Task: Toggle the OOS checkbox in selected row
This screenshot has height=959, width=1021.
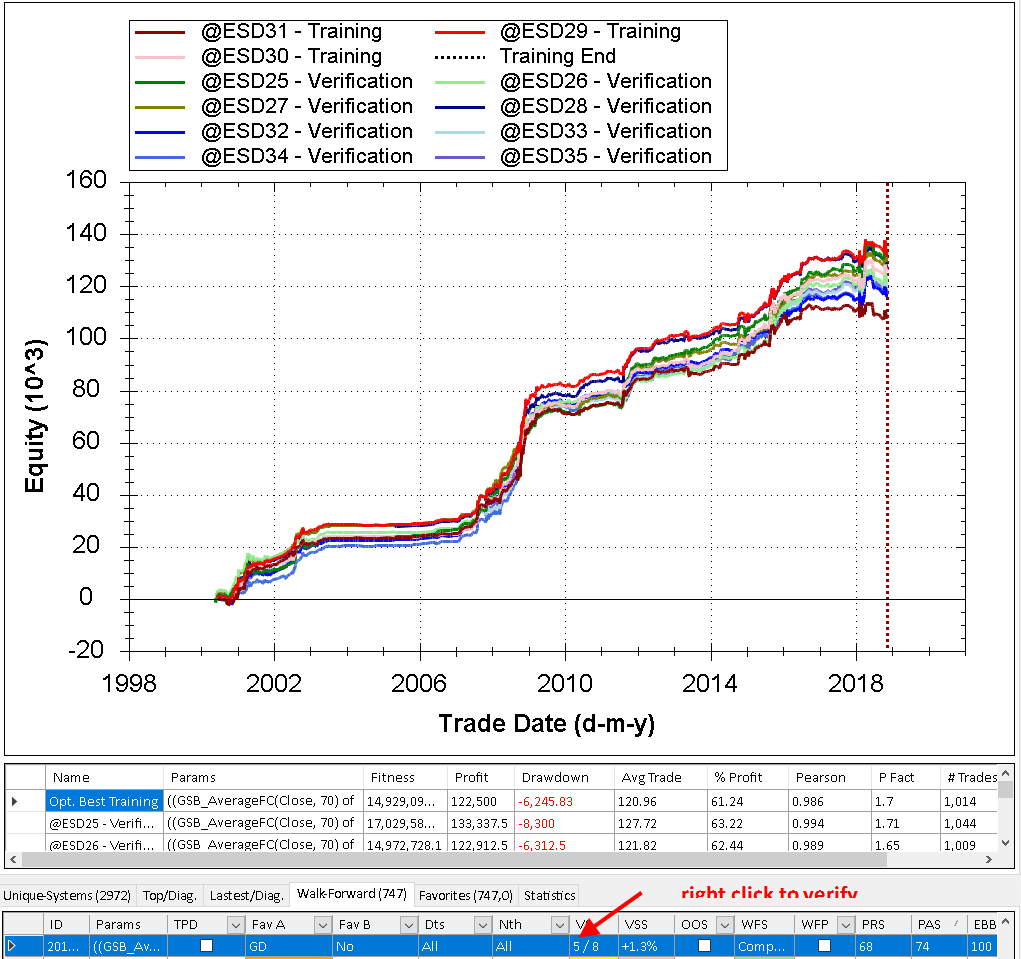Action: (x=704, y=946)
